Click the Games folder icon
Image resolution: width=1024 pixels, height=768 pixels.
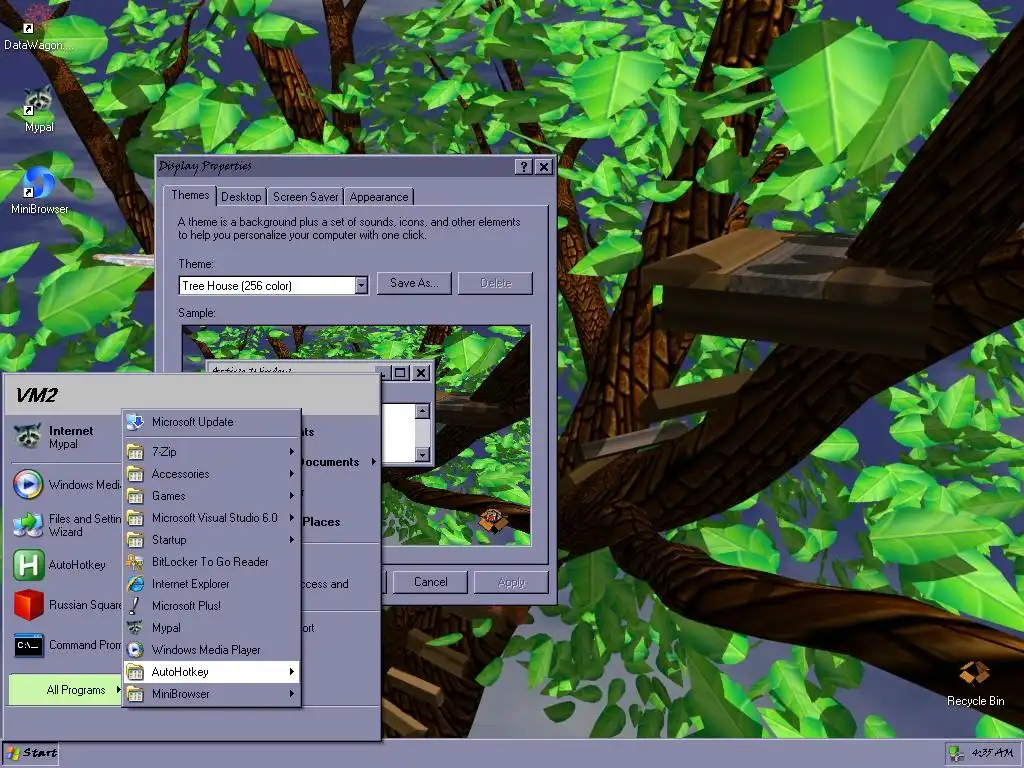pyautogui.click(x=135, y=496)
